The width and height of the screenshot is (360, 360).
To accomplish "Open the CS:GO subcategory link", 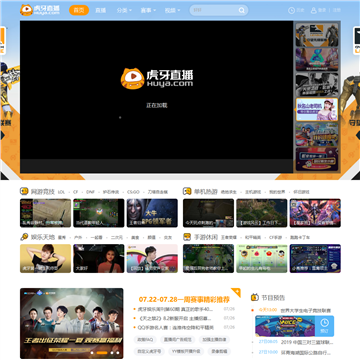I will pyautogui.click(x=133, y=192).
